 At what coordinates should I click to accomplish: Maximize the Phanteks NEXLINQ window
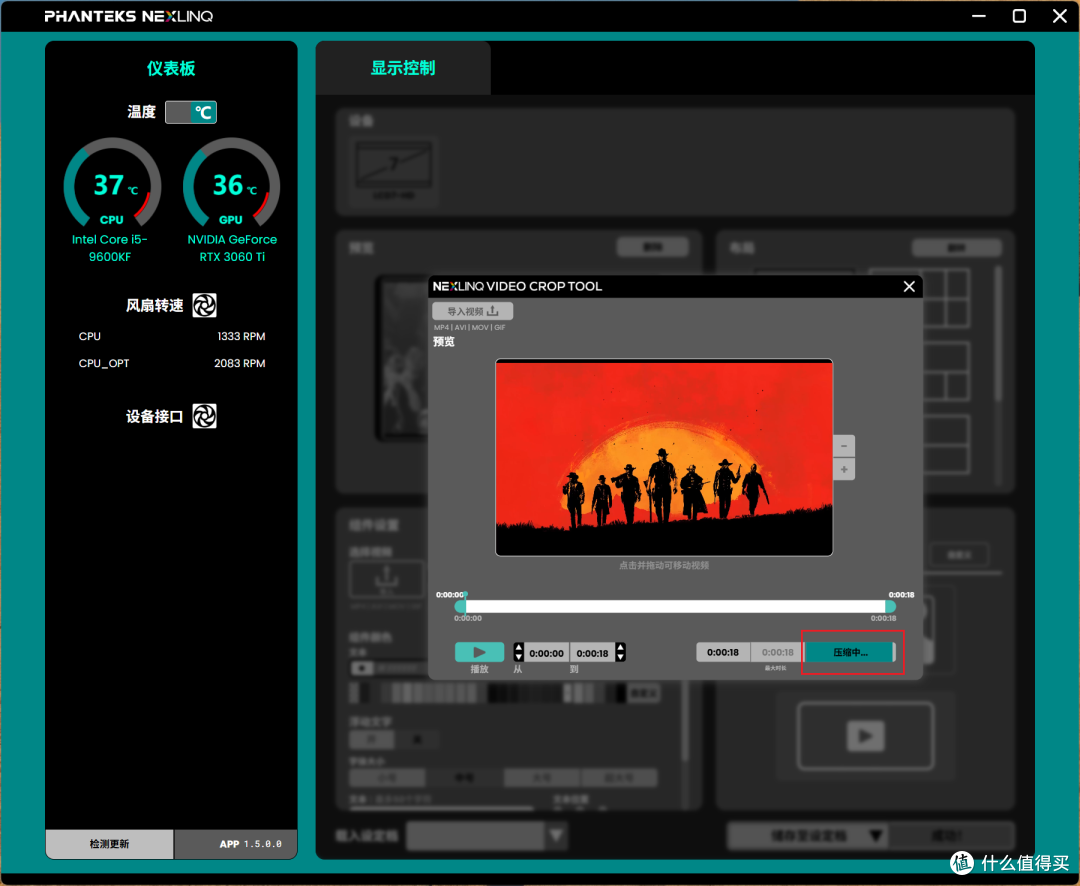(x=1019, y=16)
